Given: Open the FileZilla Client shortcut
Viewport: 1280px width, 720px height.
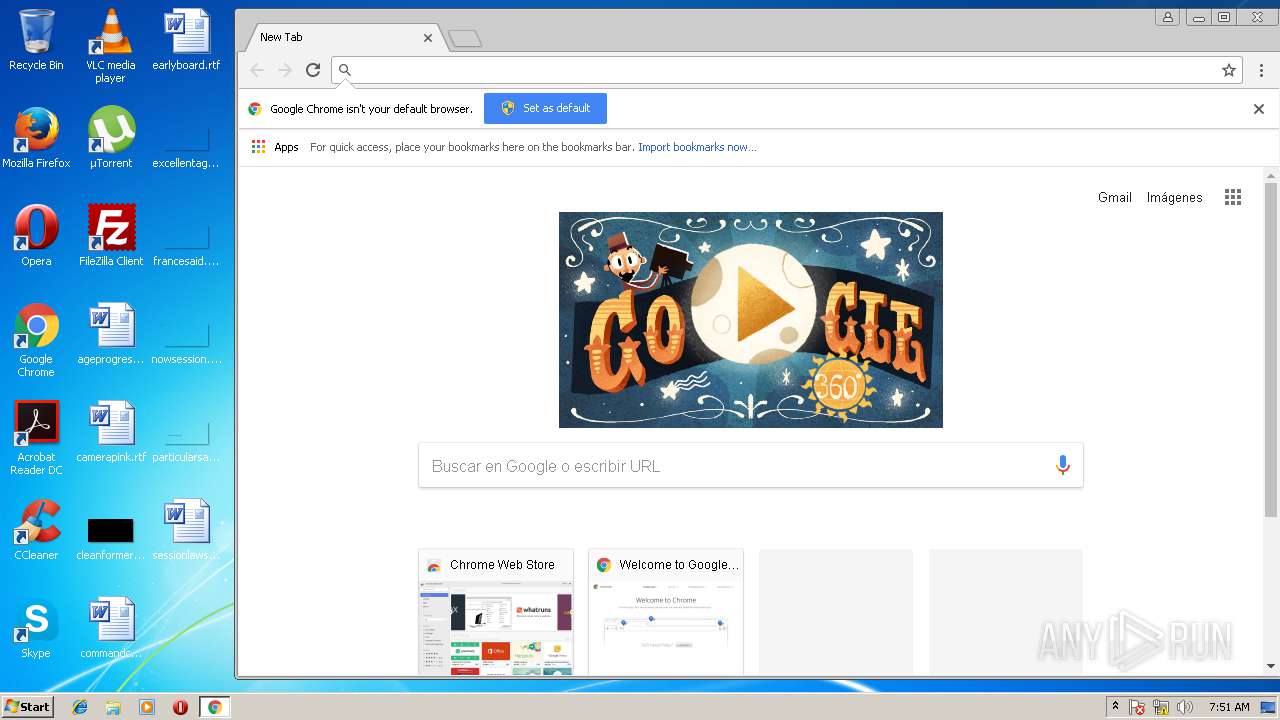Looking at the screenshot, I should click(x=111, y=236).
